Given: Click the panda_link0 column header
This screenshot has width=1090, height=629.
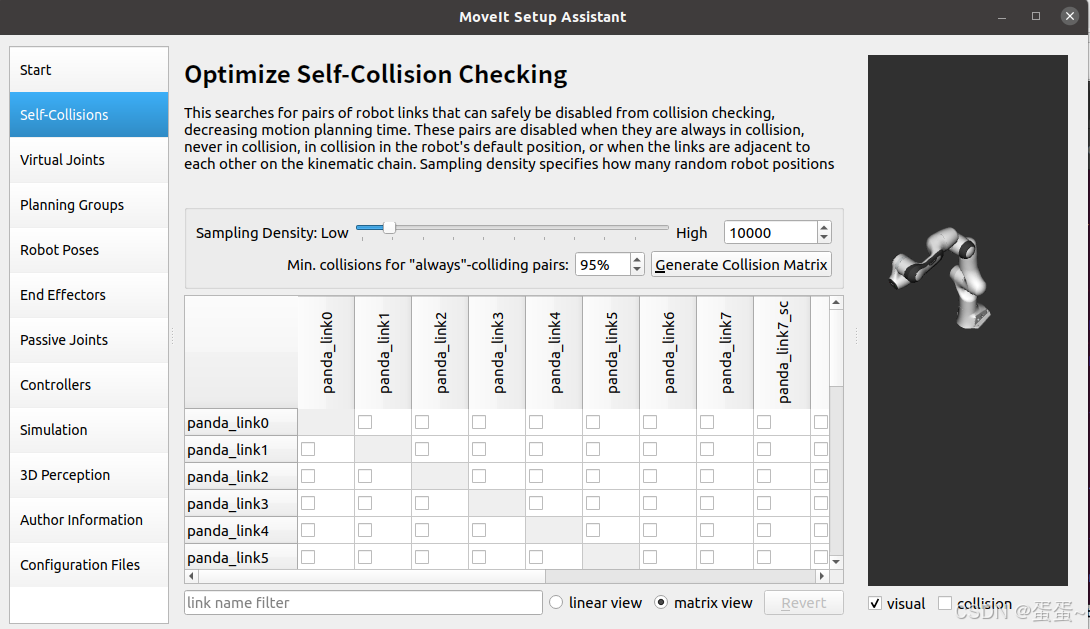Looking at the screenshot, I should (x=327, y=352).
